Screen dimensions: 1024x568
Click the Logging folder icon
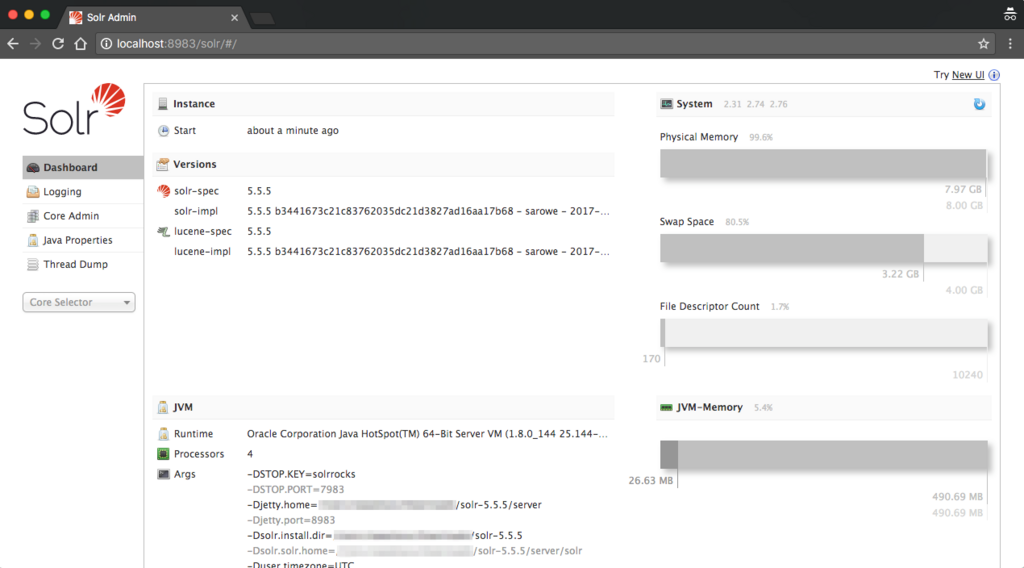click(33, 192)
